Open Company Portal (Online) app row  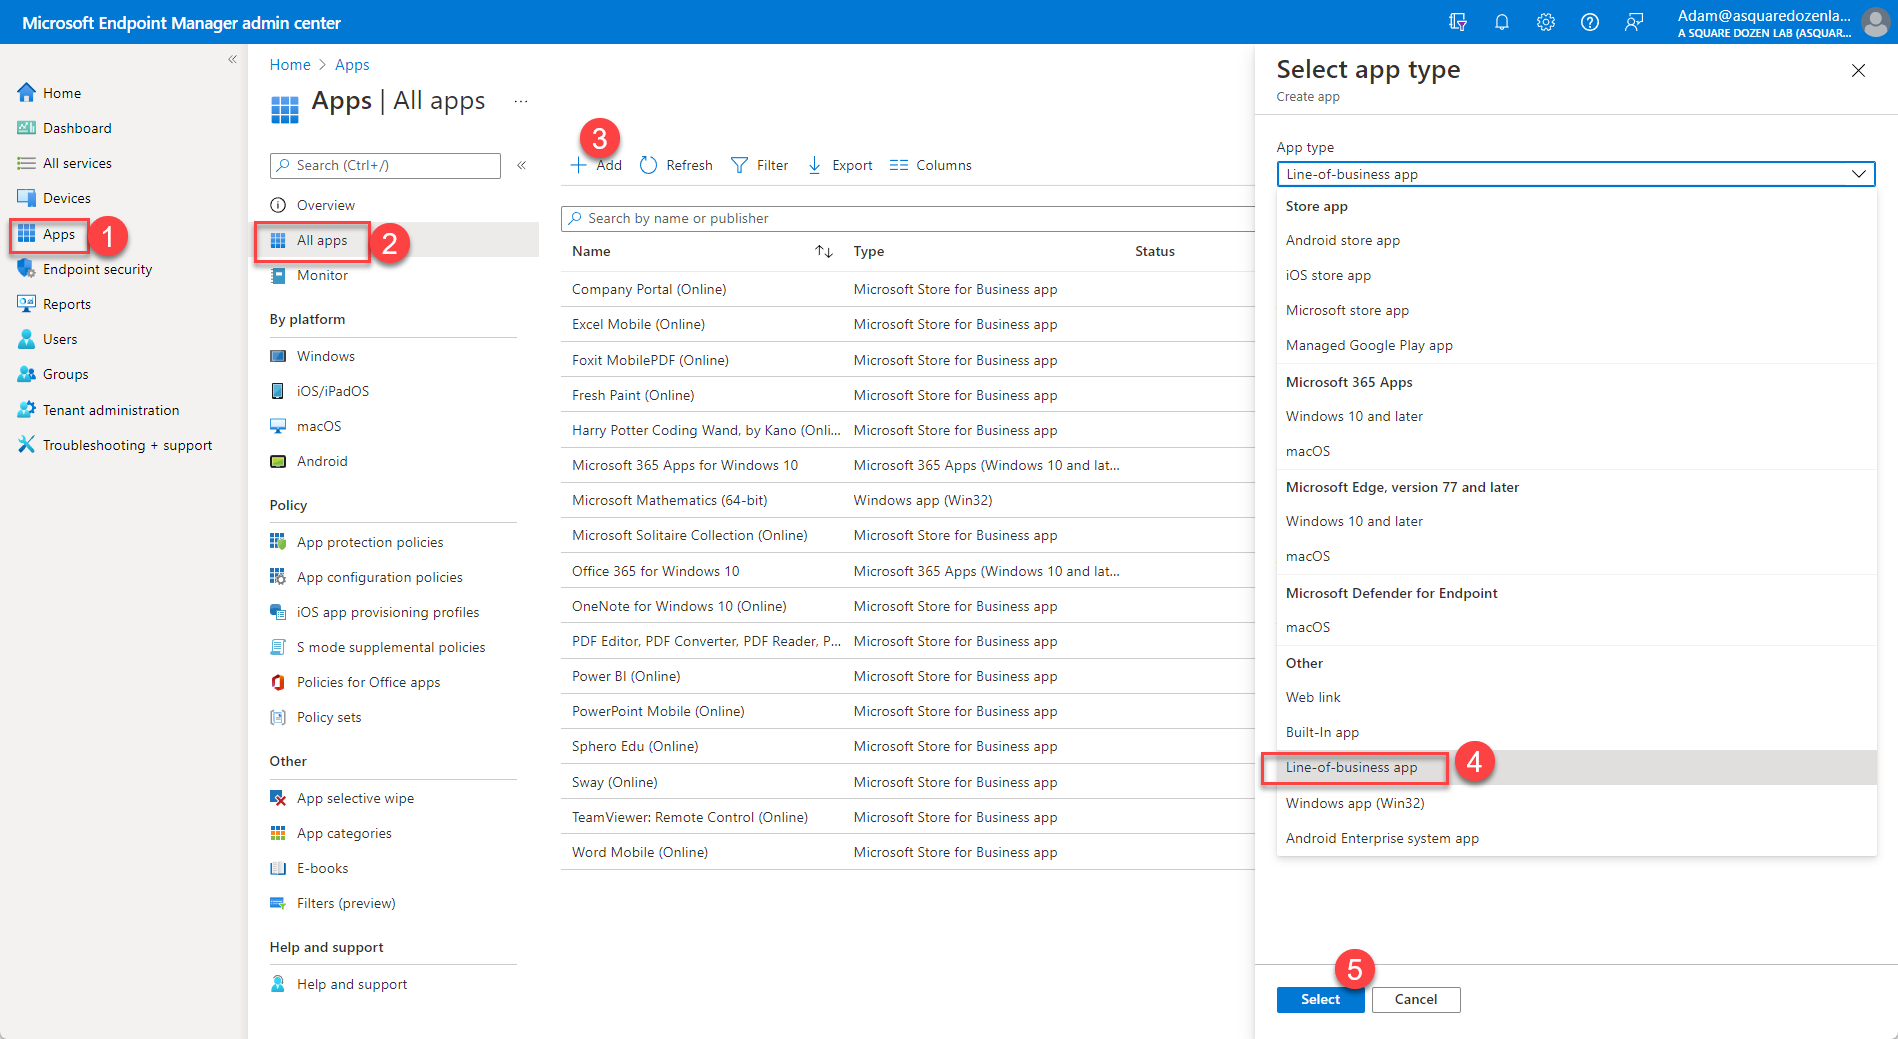tap(907, 289)
